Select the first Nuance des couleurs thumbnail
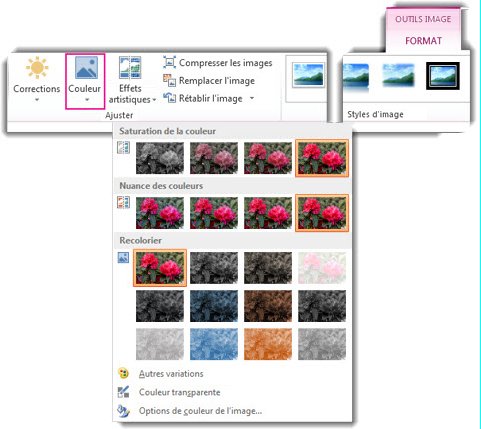The width and height of the screenshot is (481, 429). 160,213
